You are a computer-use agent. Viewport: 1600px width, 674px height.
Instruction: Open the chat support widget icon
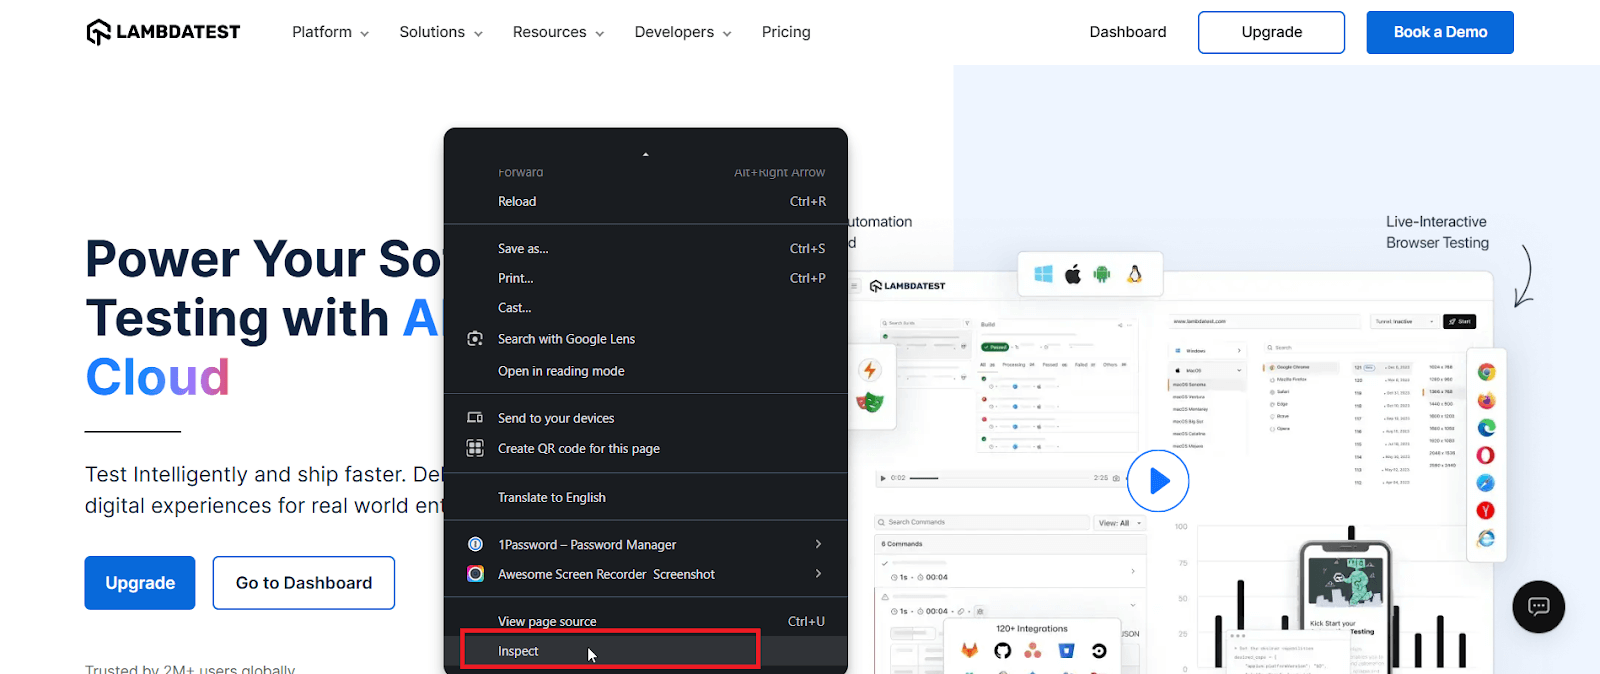(1538, 606)
